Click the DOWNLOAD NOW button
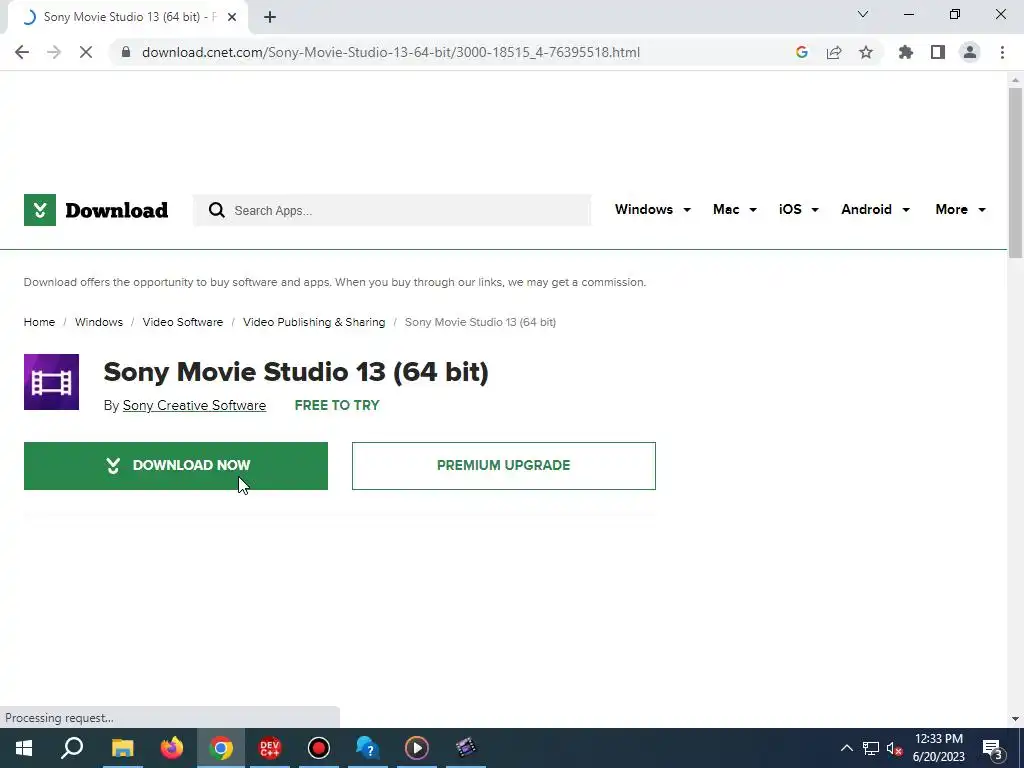This screenshot has height=768, width=1024. [x=176, y=466]
